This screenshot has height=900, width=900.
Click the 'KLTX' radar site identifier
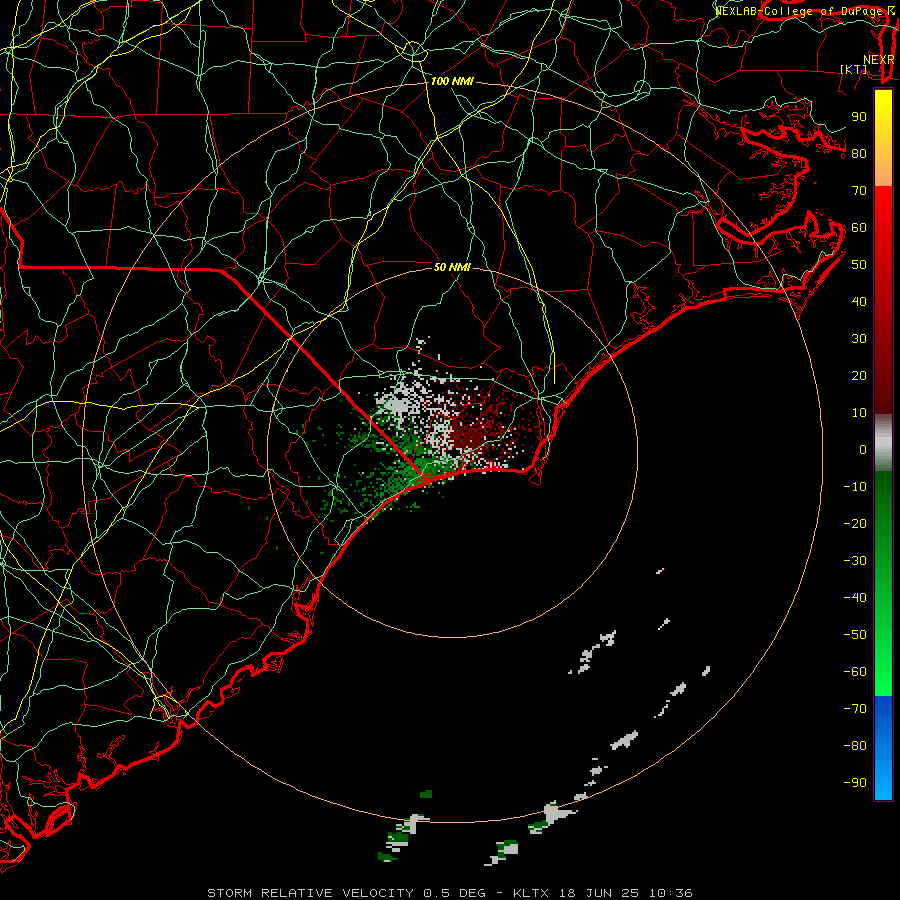(531, 893)
